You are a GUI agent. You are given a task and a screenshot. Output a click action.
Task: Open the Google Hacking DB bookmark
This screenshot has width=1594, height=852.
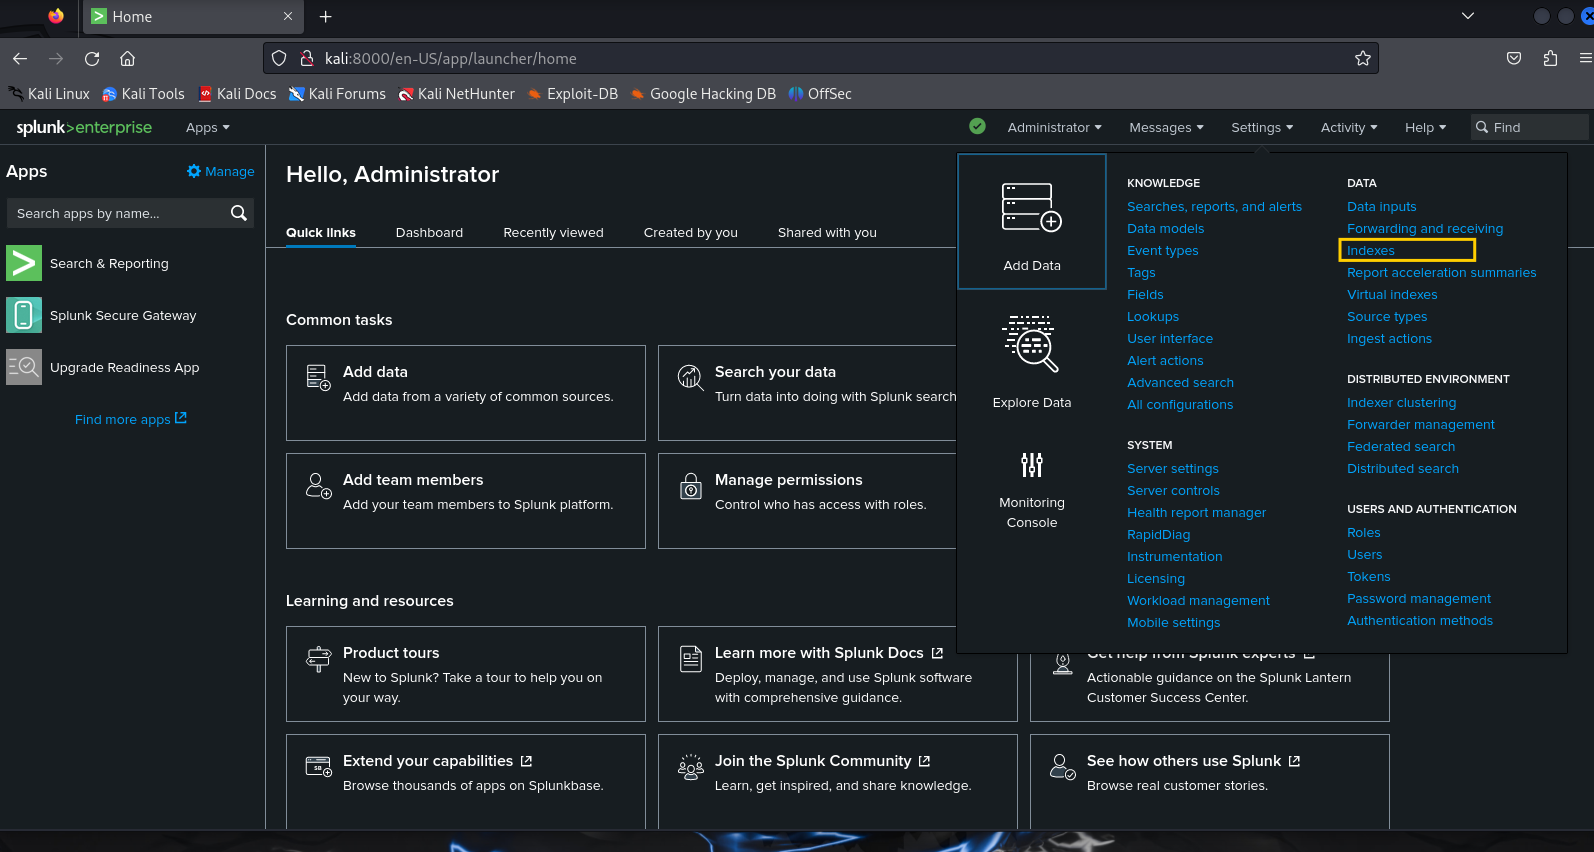tap(703, 93)
